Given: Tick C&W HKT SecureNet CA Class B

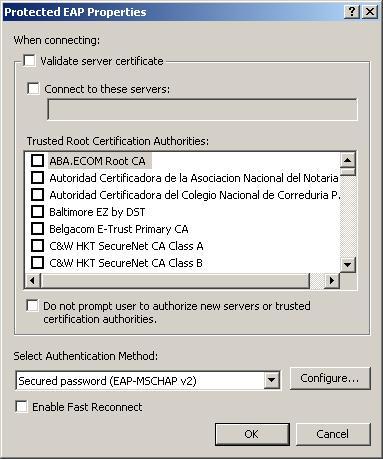Looking at the screenshot, I should pos(37,262).
